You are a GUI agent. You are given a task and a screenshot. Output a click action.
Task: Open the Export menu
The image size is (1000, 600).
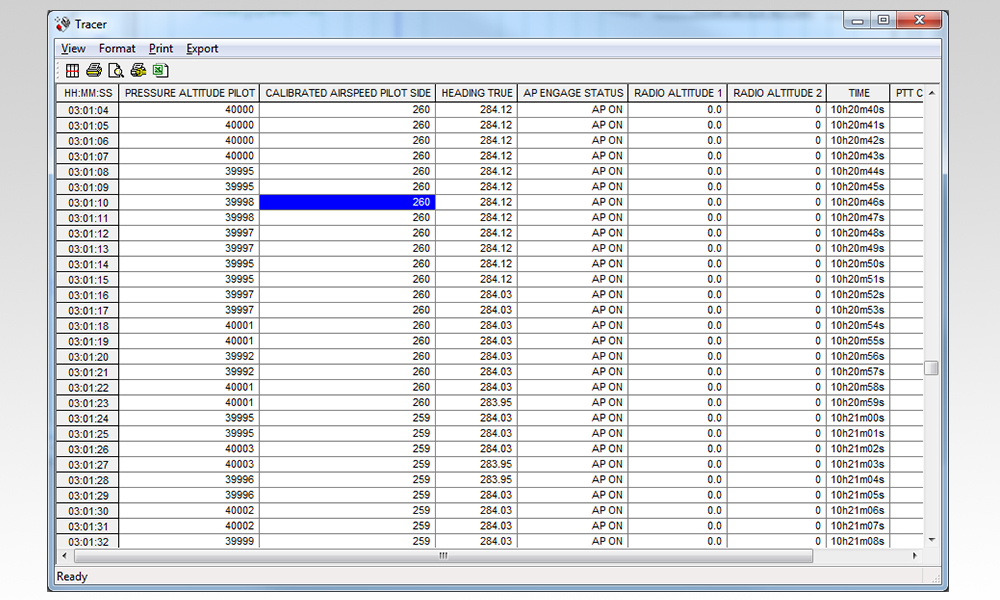[x=202, y=48]
